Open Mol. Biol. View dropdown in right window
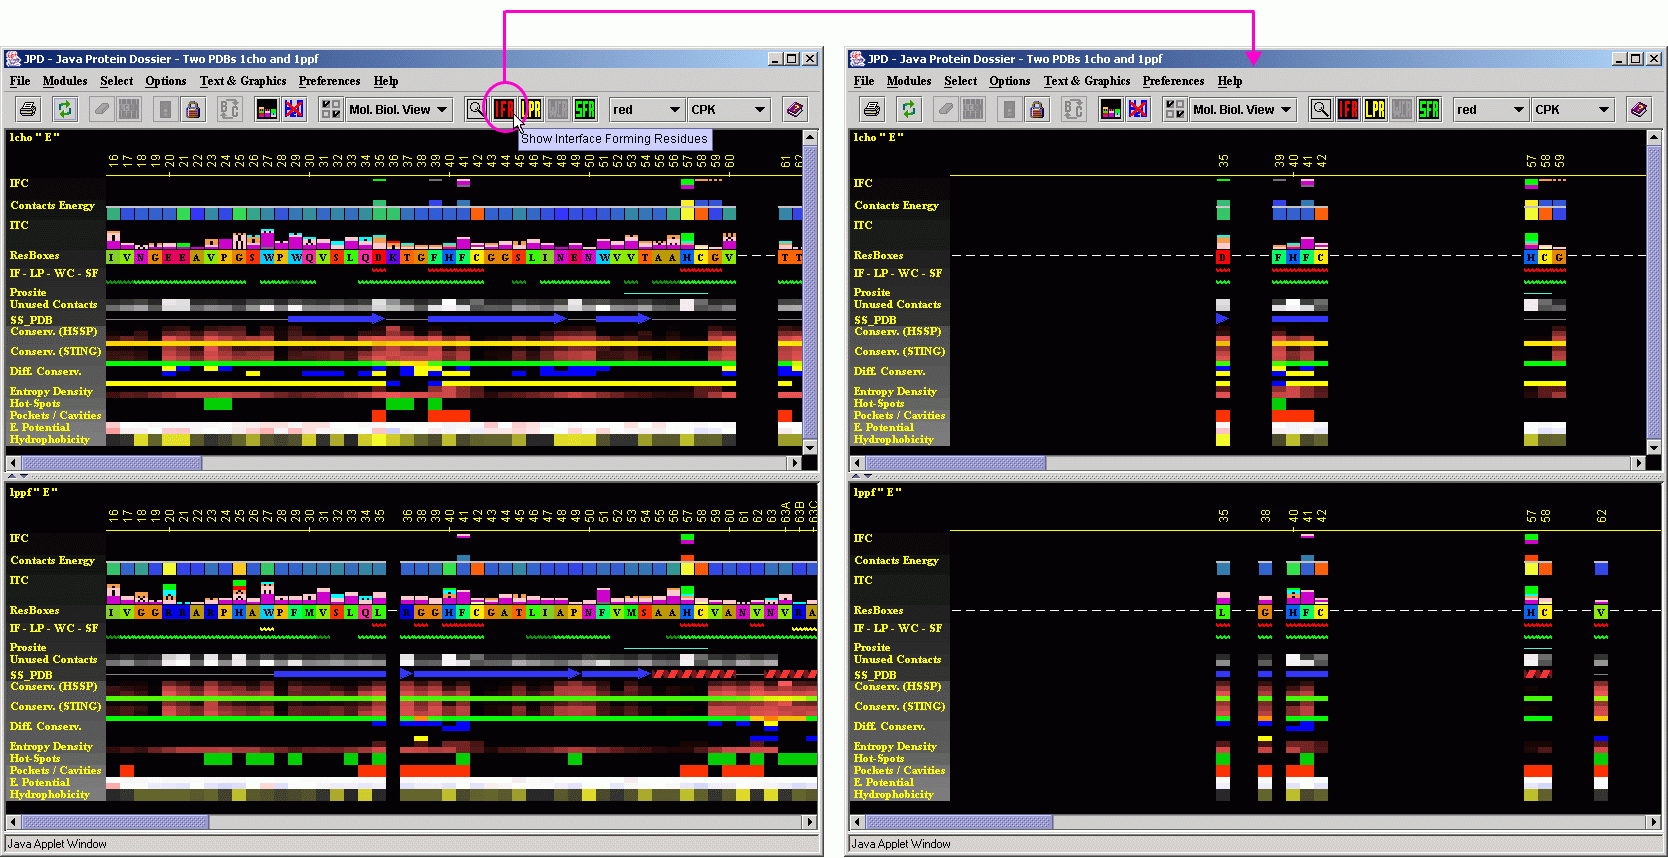Viewport: 1668px width, 858px height. point(1243,109)
